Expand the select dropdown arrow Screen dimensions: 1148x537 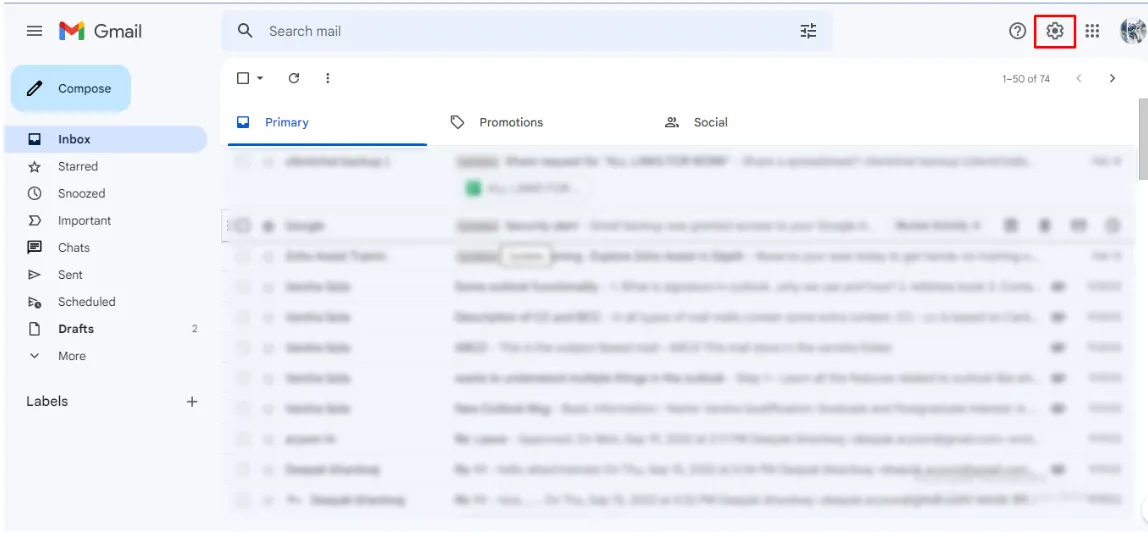pyautogui.click(x=260, y=78)
